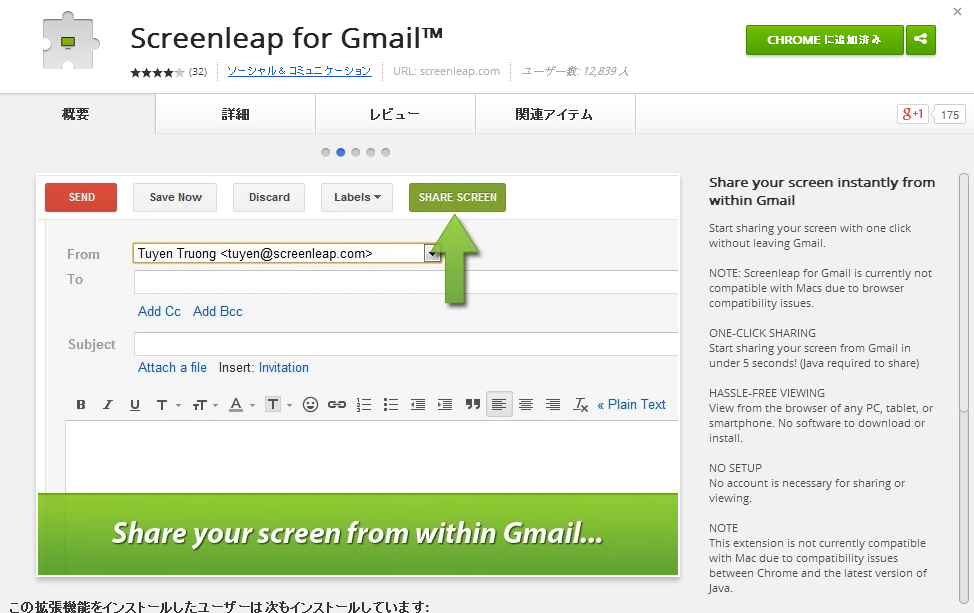This screenshot has height=613, width=974.
Task: Select the second (blue) carousel dot
Action: (x=340, y=152)
